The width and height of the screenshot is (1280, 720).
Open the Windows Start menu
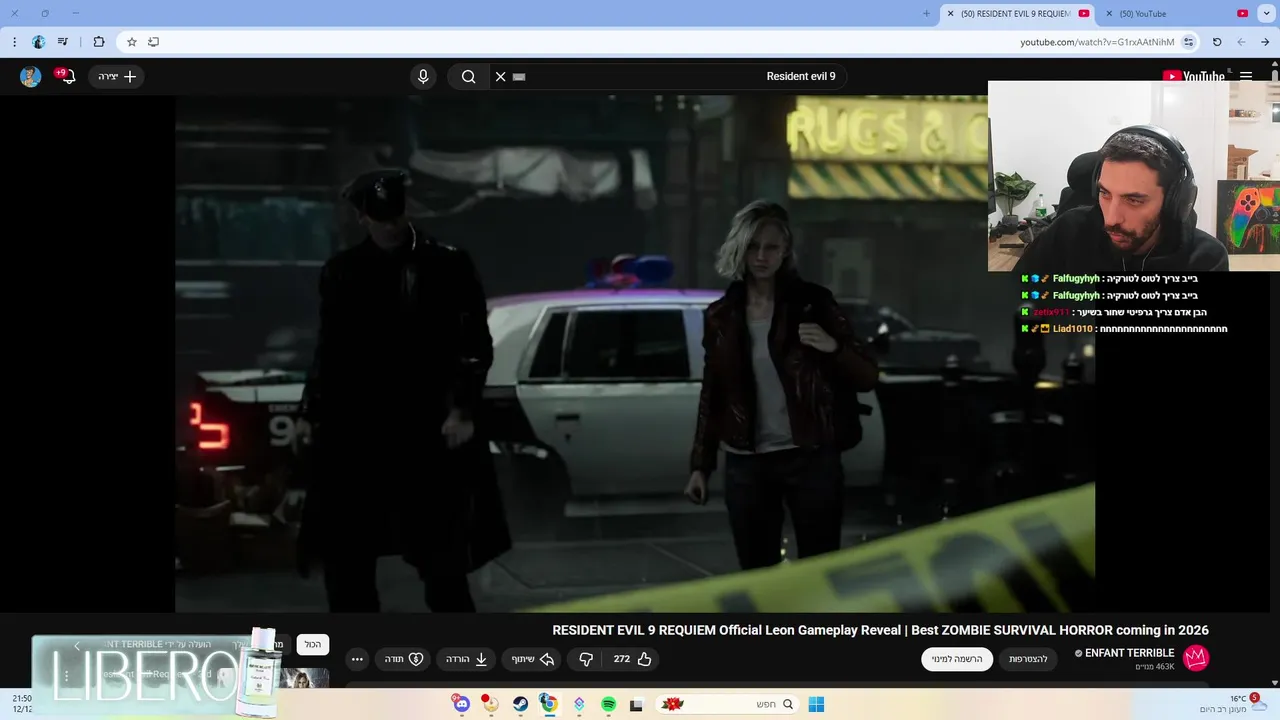point(816,704)
